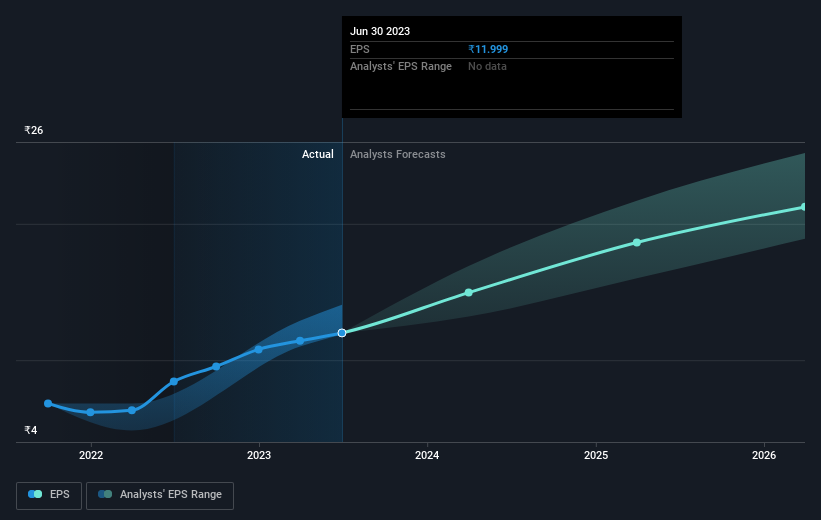Click the EPS legend color swatch icon
The width and height of the screenshot is (821, 520).
click(35, 494)
